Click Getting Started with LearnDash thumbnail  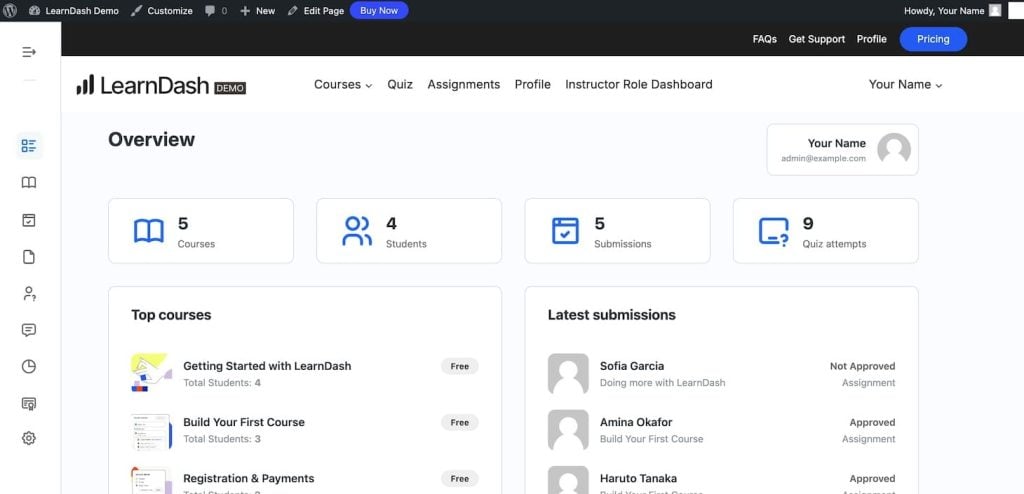coord(151,373)
